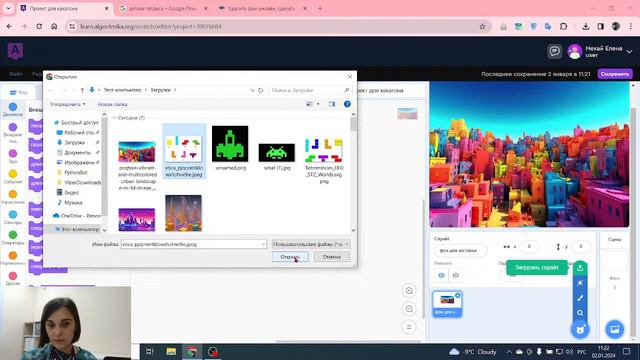
Task: Go to browser home page
Action: pos(54,27)
